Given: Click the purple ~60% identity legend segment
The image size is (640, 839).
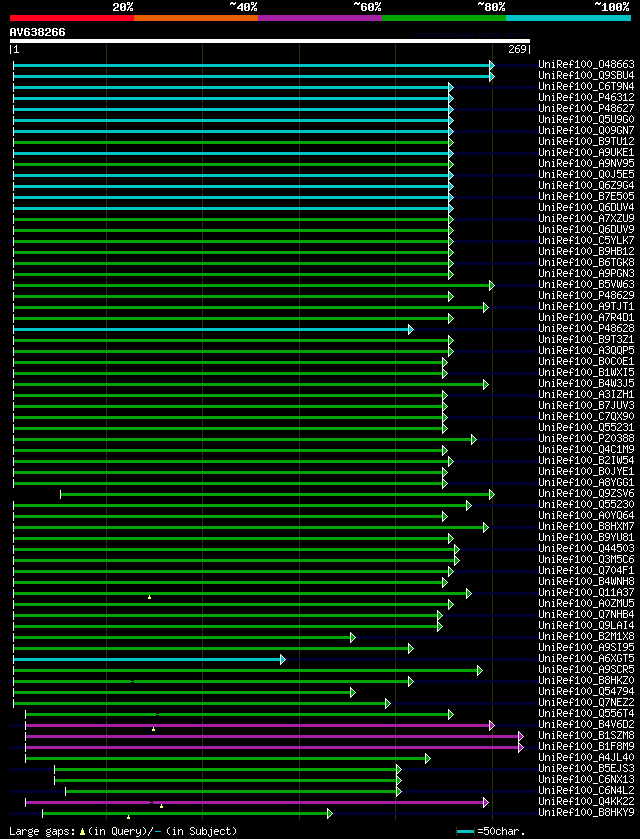Looking at the screenshot, I should tap(320, 18).
